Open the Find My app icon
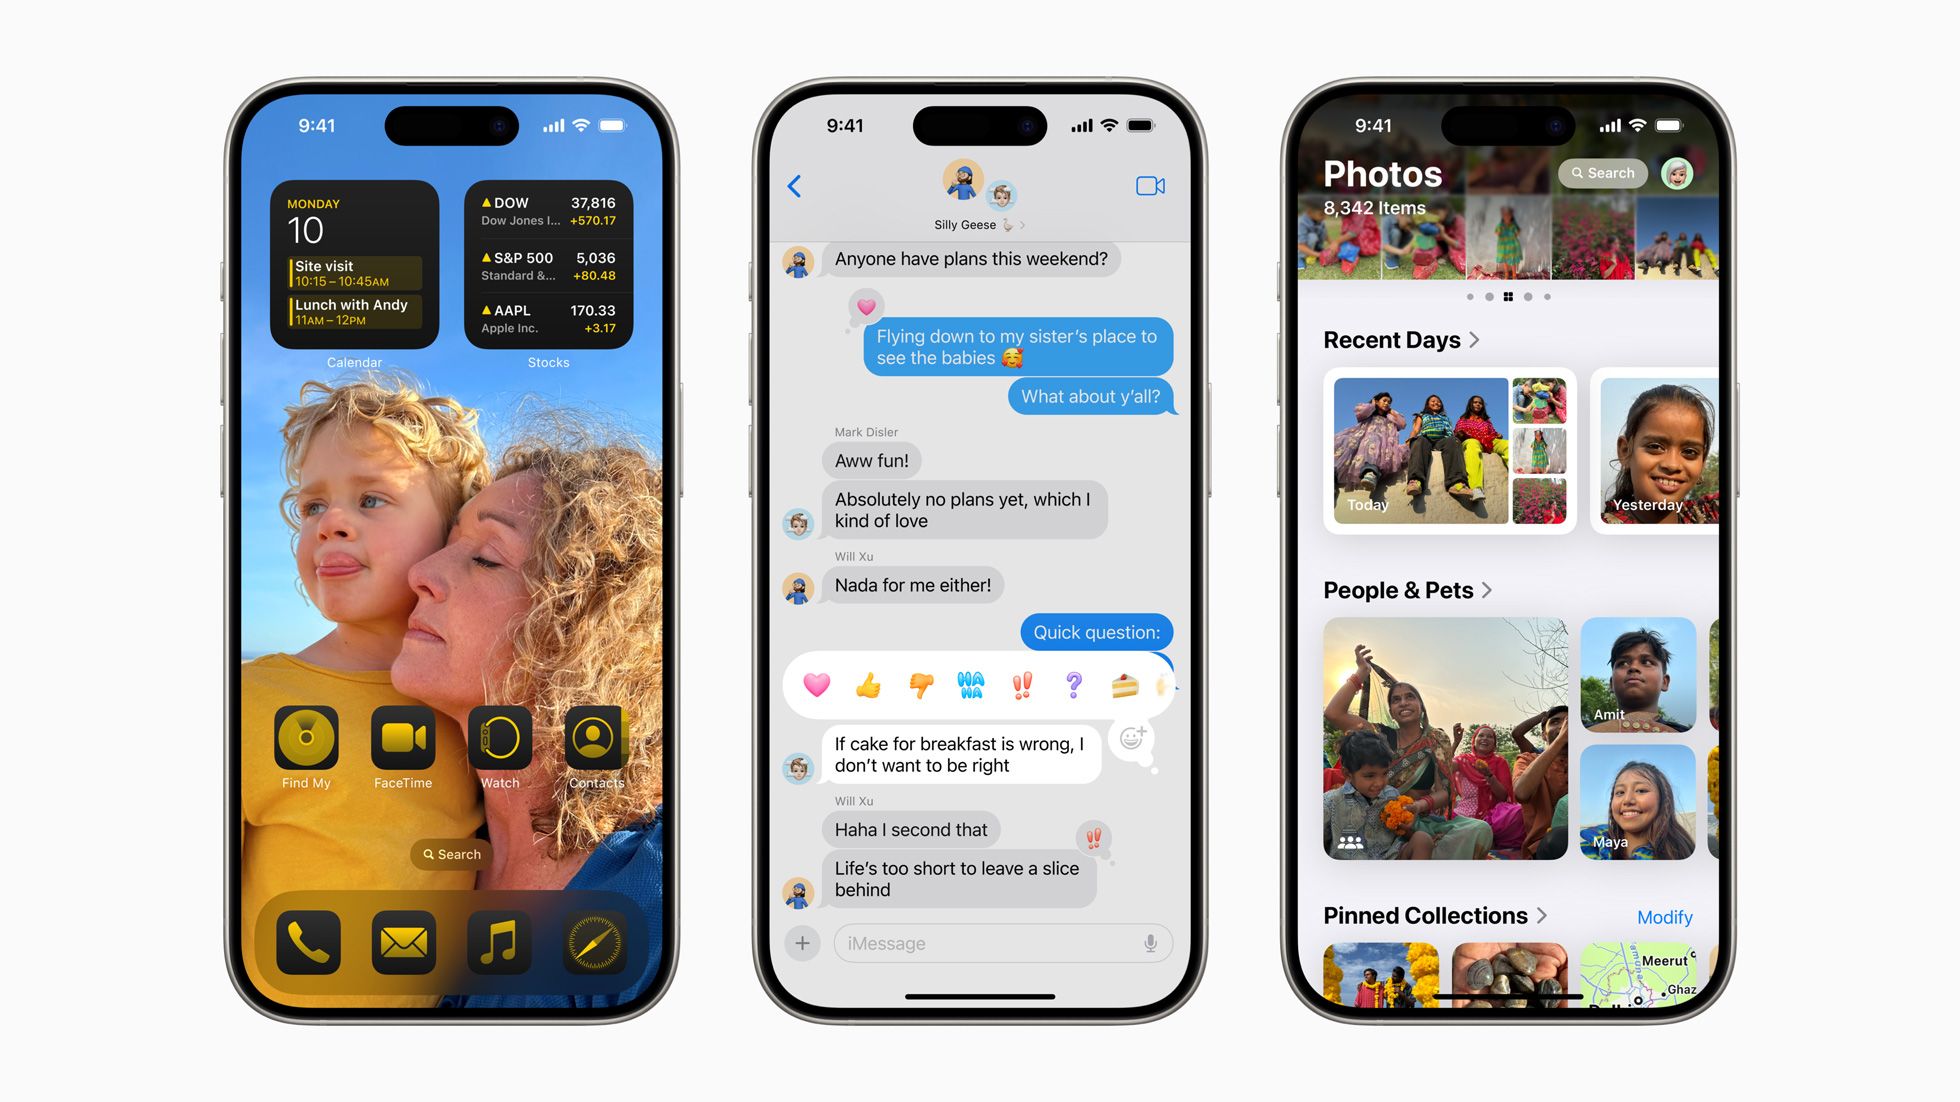This screenshot has height=1102, width=1960. point(306,737)
